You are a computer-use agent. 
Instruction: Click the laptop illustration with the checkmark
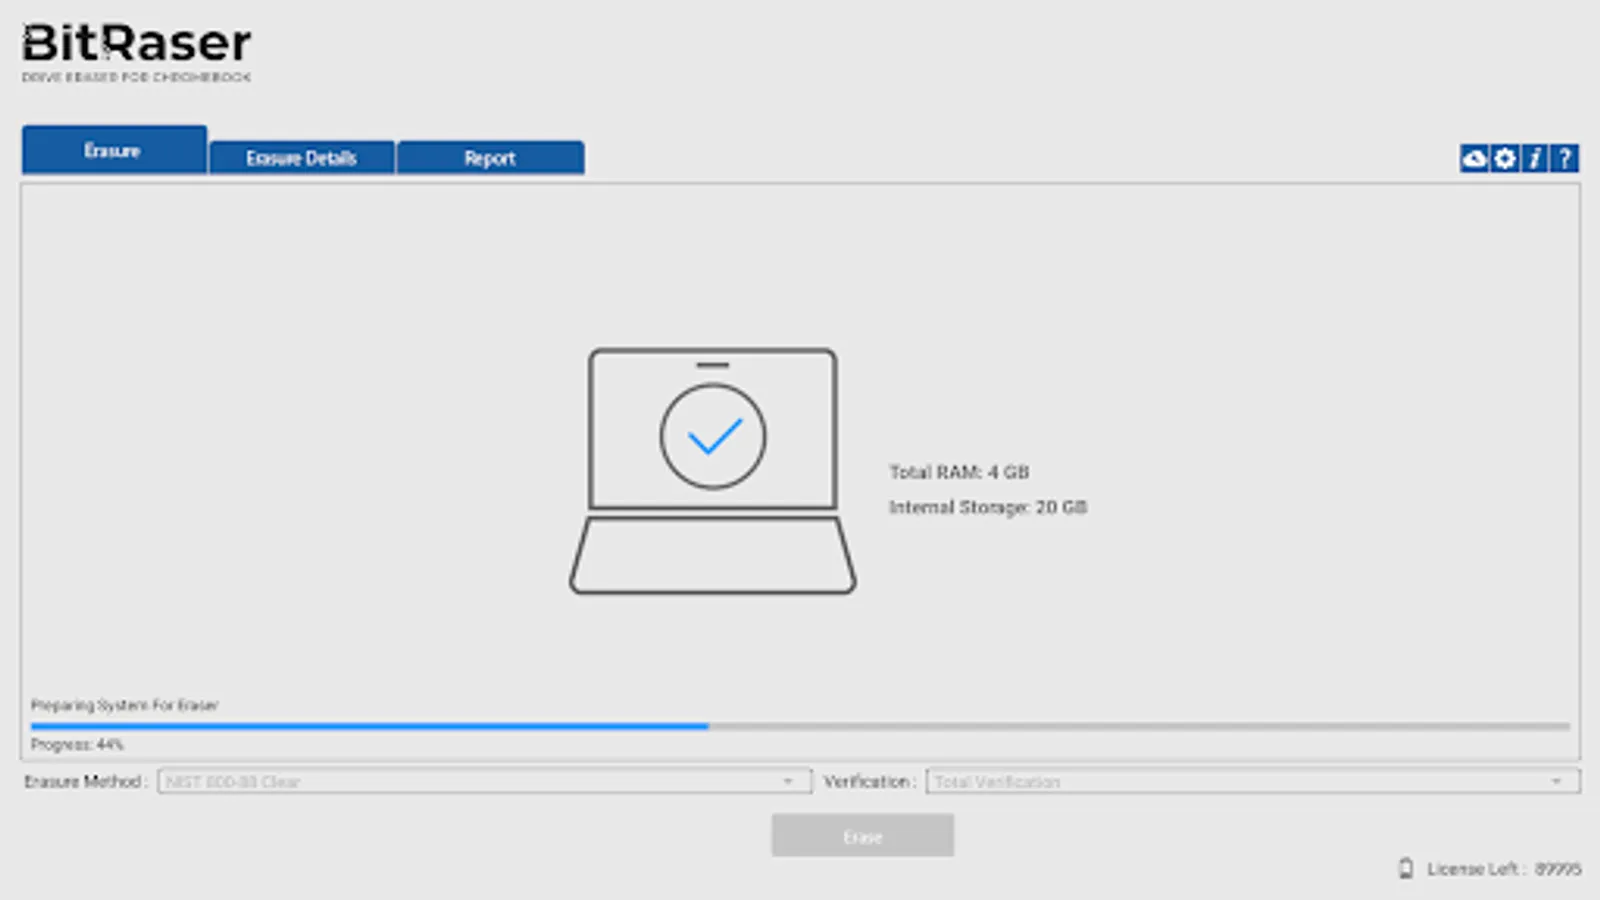pos(712,470)
